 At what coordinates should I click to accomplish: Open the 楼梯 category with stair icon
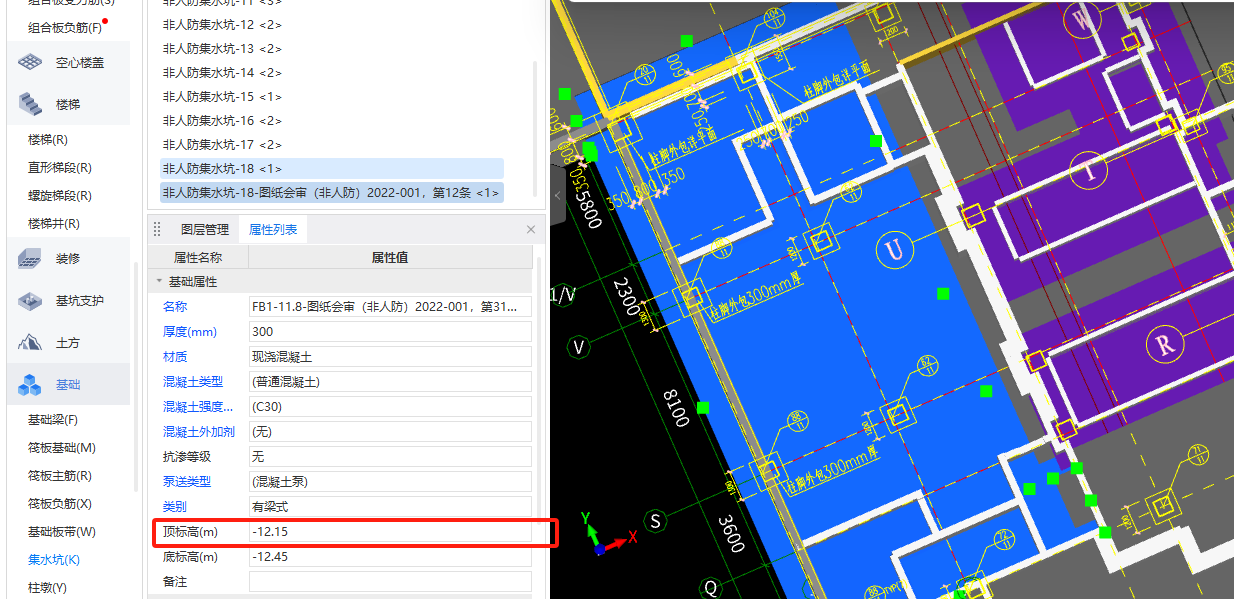pyautogui.click(x=29, y=104)
